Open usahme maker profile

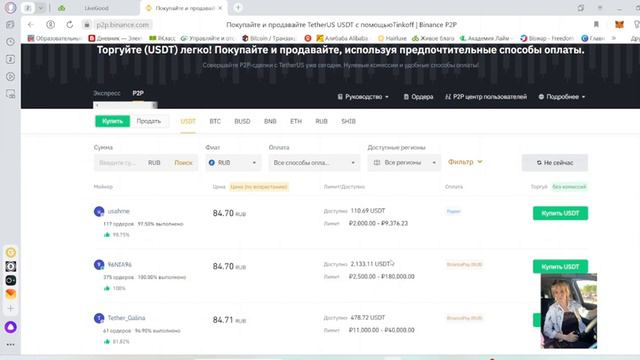pyautogui.click(x=118, y=211)
